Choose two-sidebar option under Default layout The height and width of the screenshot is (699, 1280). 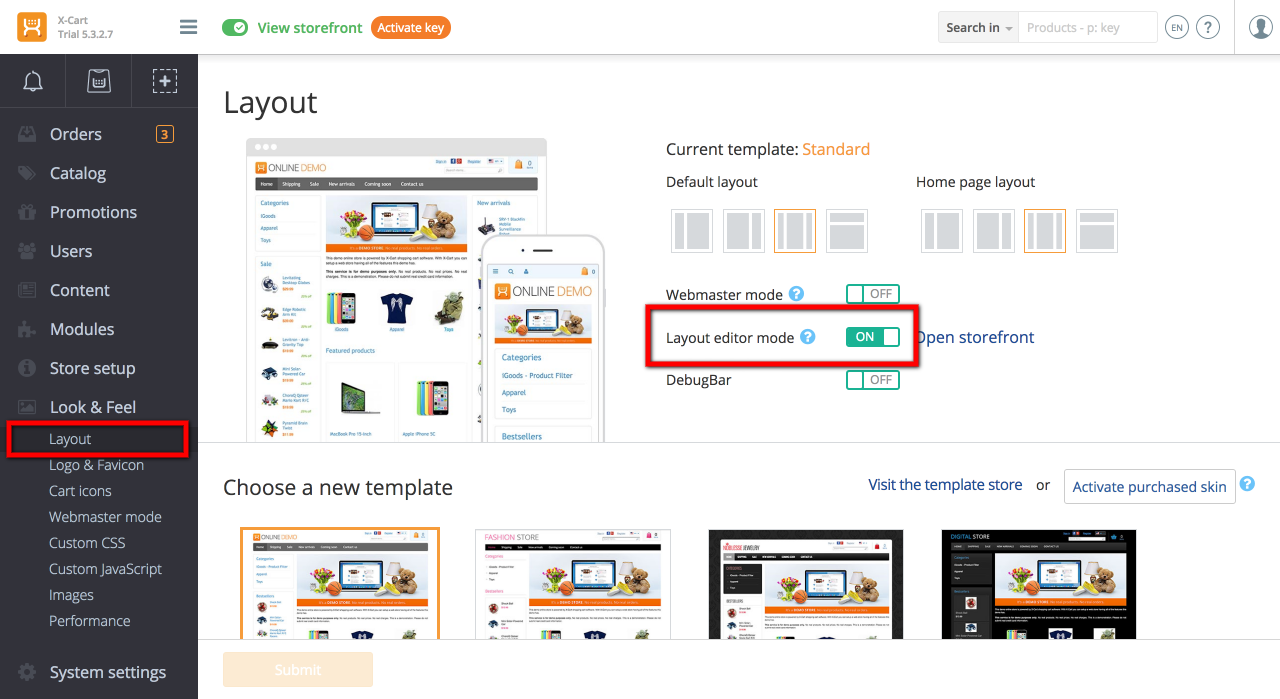point(795,231)
